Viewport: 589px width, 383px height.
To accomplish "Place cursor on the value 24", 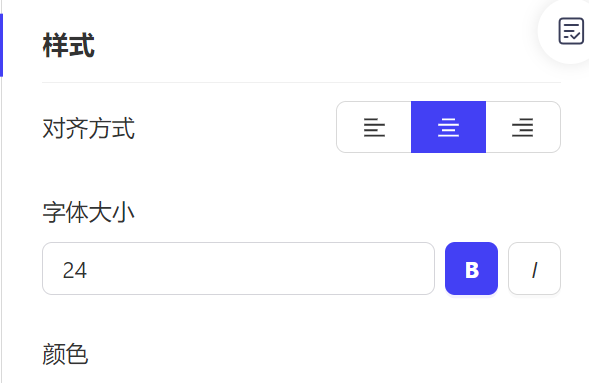I will coord(75,270).
